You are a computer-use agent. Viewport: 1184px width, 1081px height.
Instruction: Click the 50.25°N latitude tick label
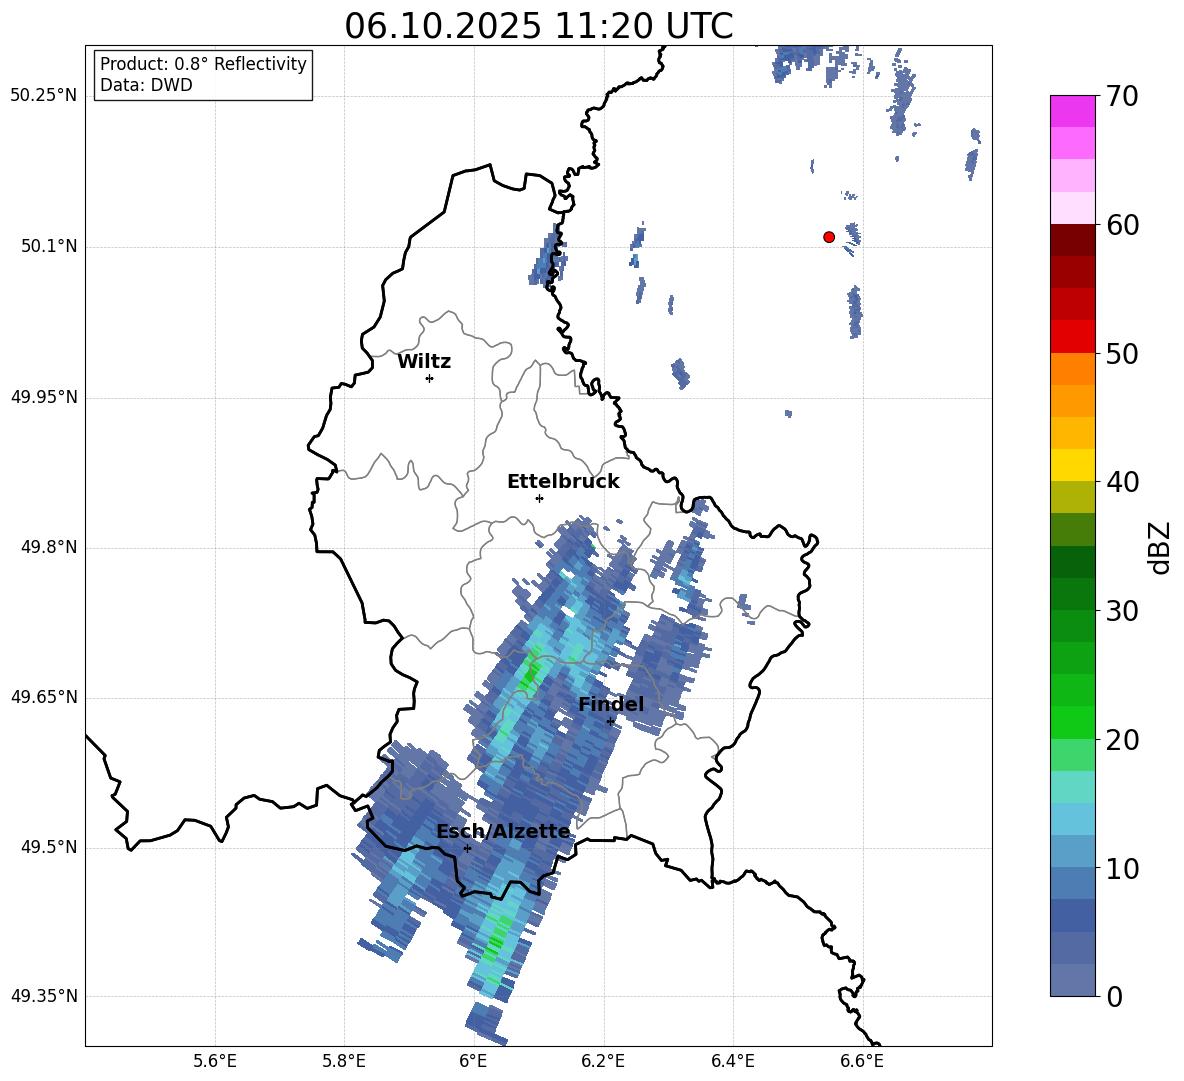tap(44, 96)
